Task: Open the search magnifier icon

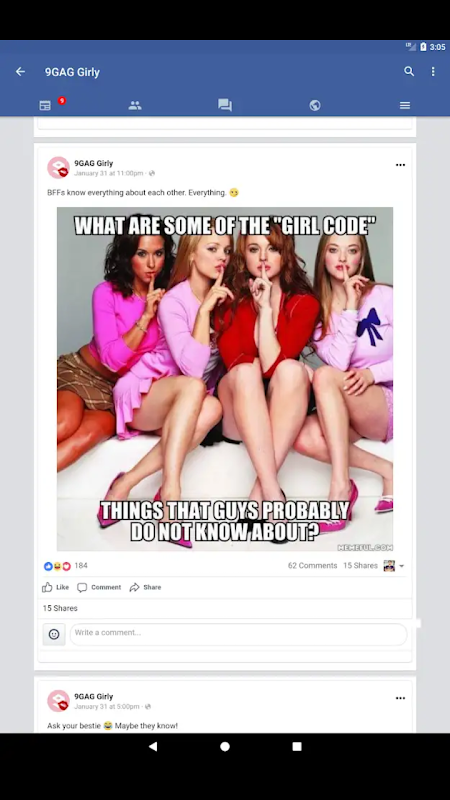Action: [x=409, y=71]
